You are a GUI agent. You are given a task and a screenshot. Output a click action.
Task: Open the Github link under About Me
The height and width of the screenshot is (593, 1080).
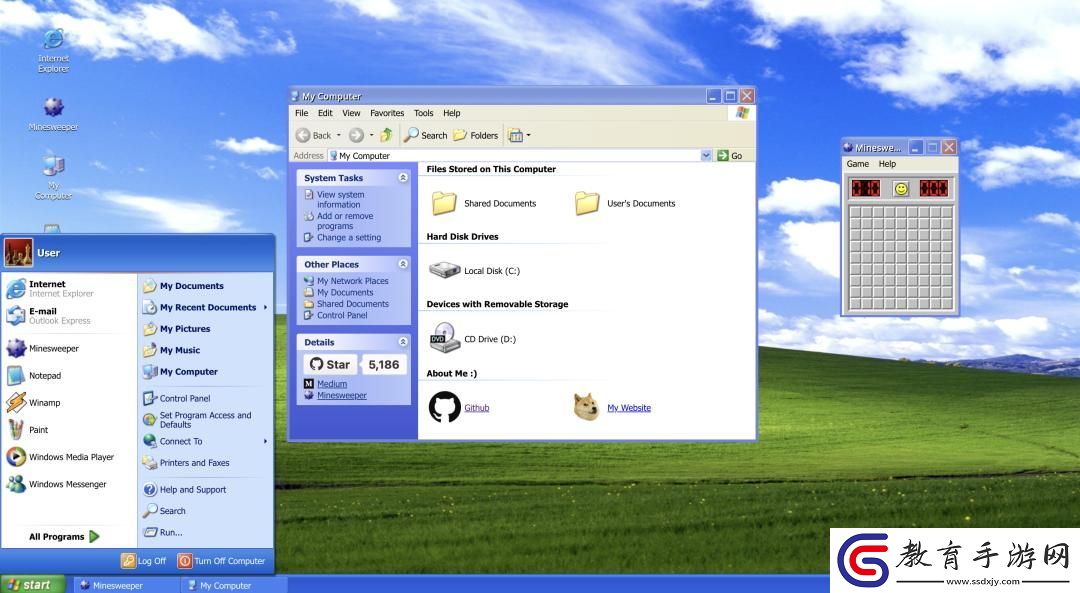click(477, 408)
